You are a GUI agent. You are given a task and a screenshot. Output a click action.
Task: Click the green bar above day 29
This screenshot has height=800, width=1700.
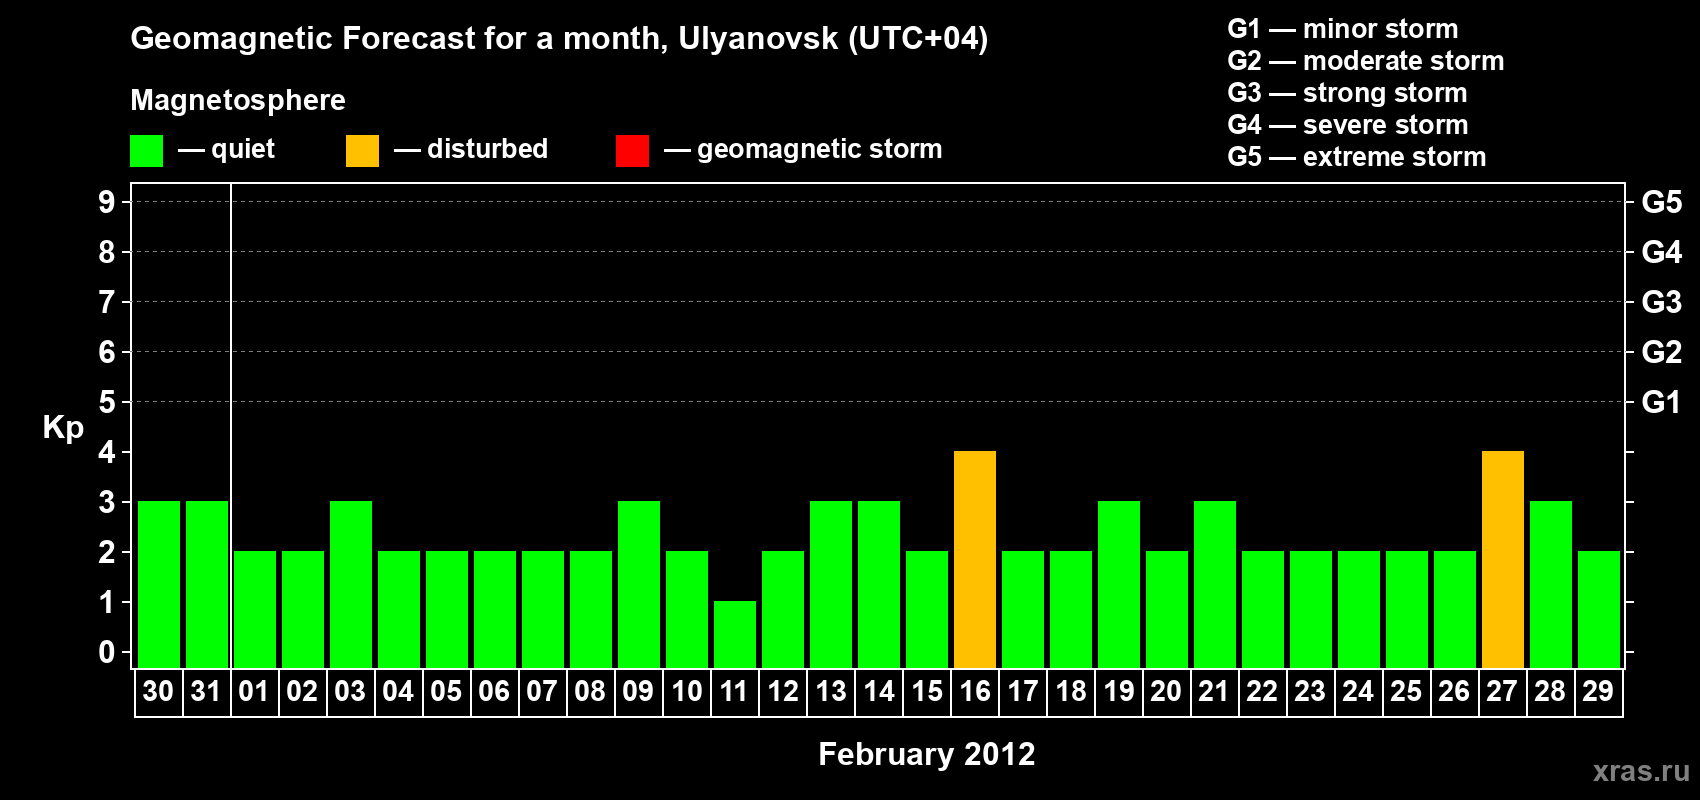point(1599,609)
